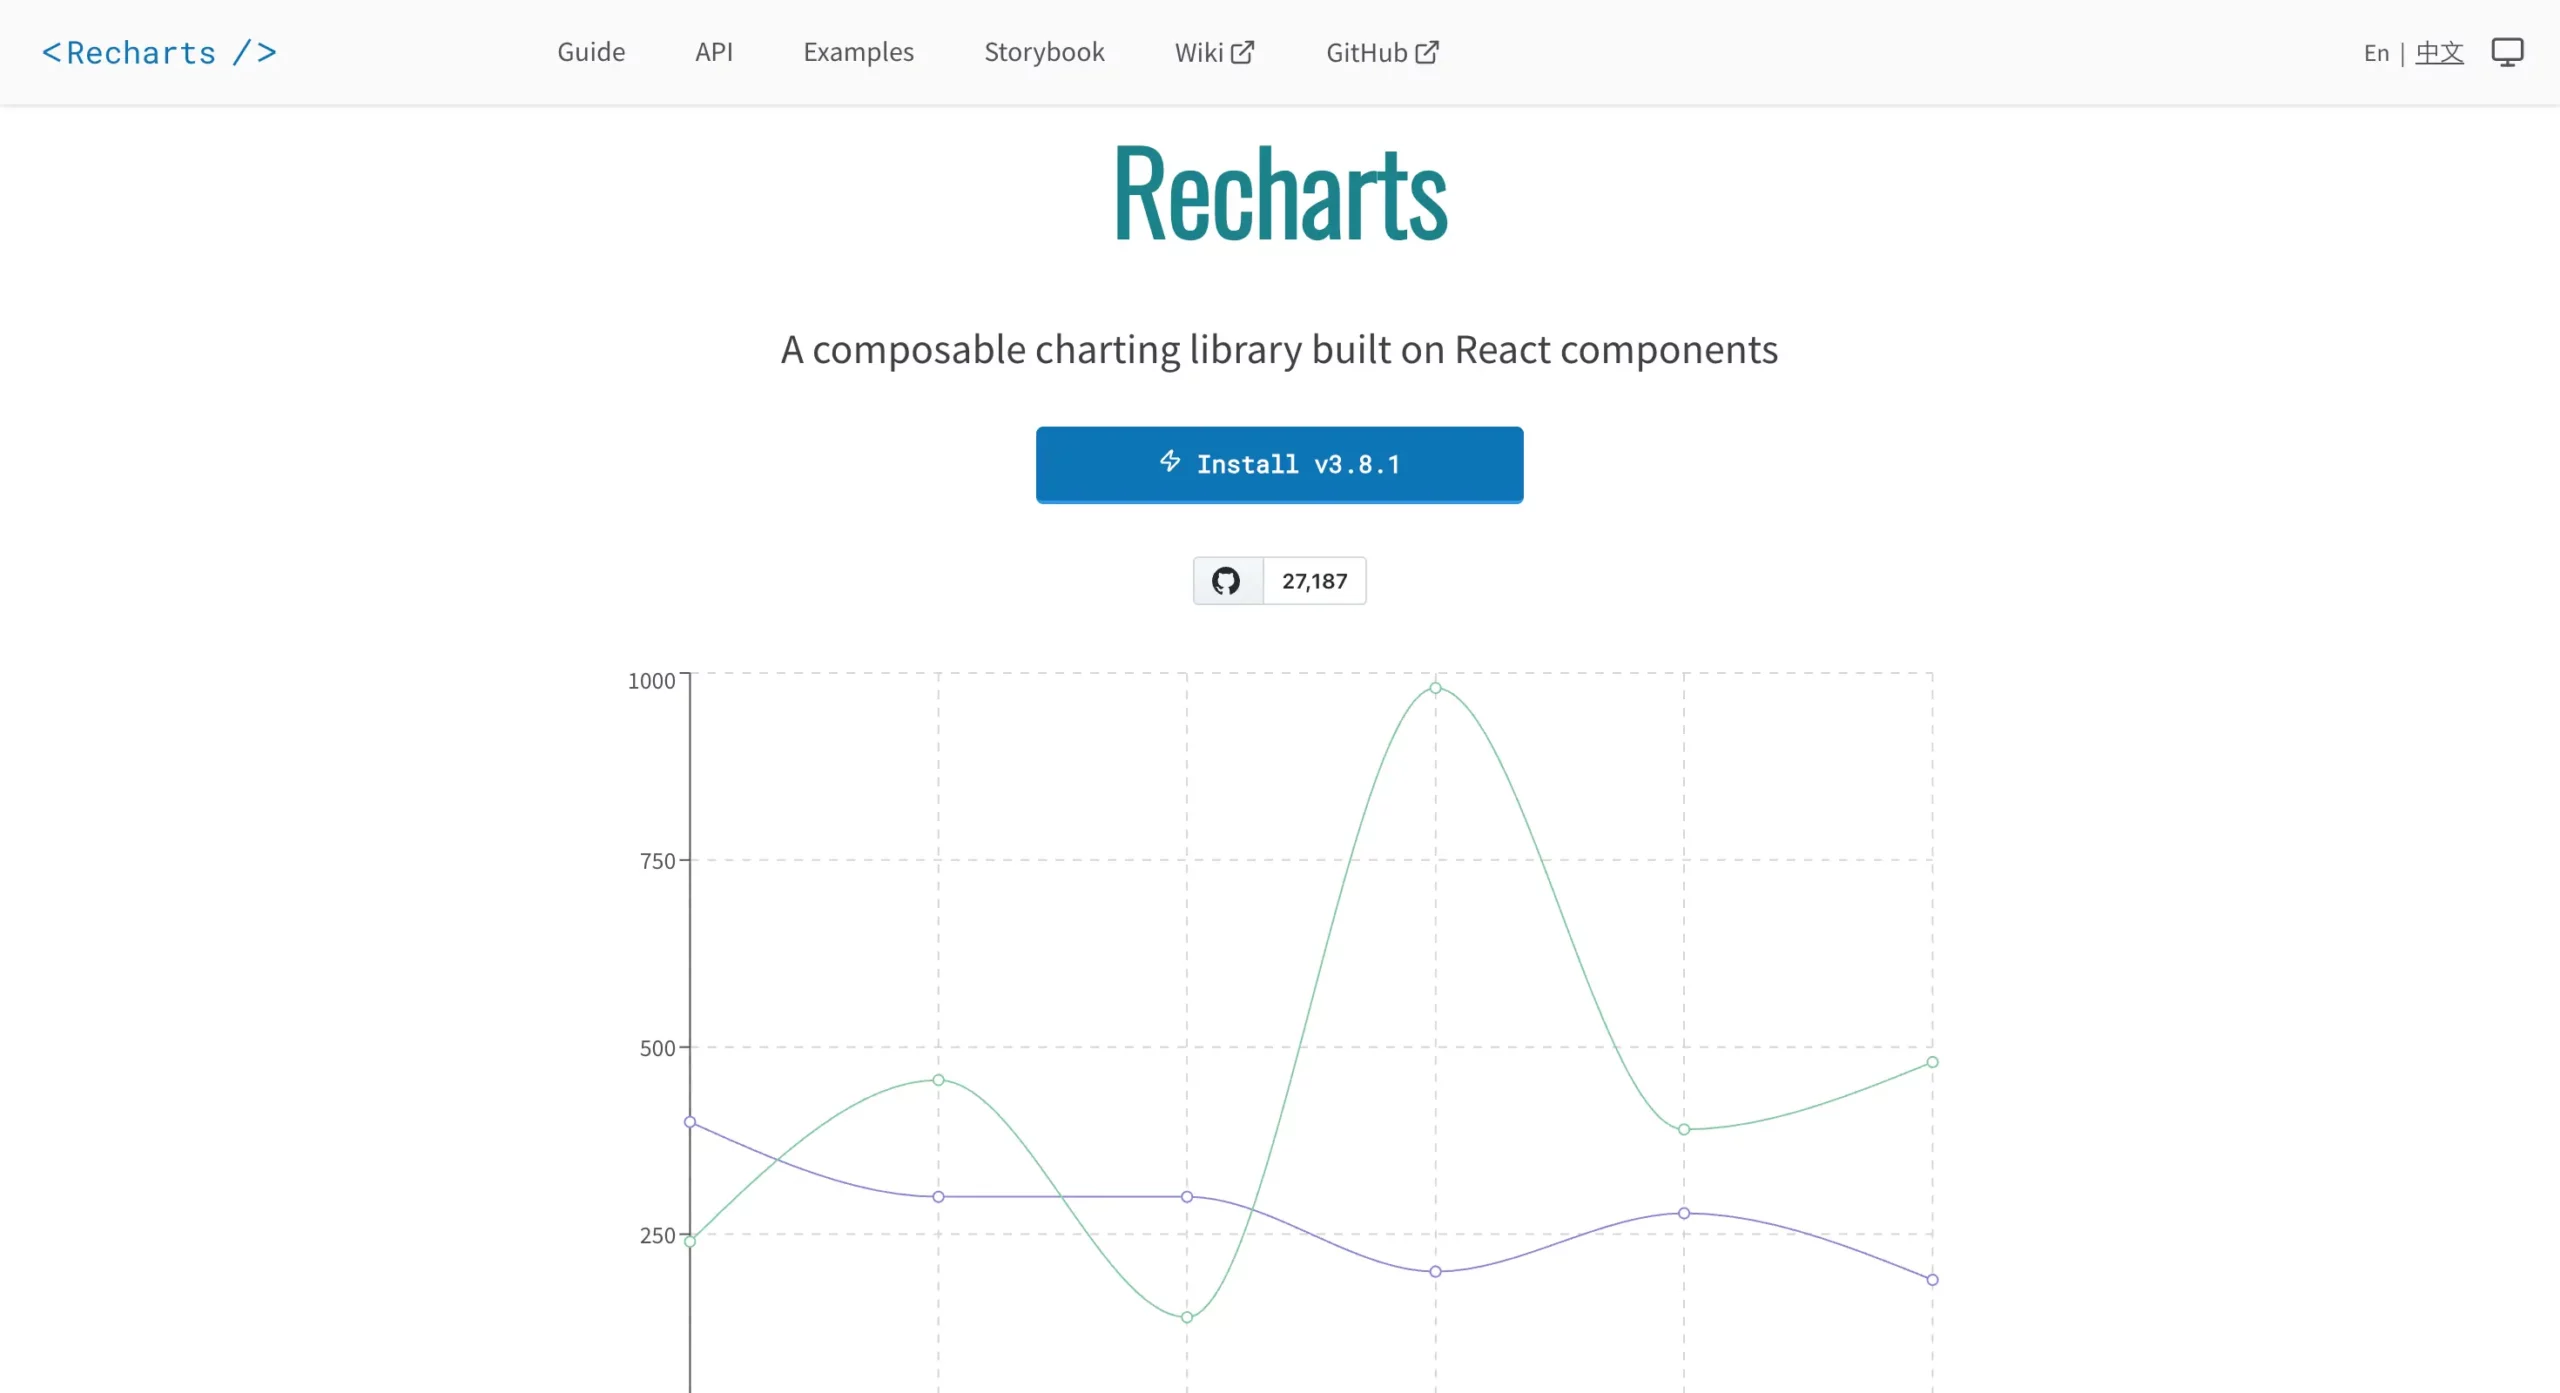The image size is (2560, 1393).
Task: Click the purple line starting data point at 400
Action: click(x=690, y=1122)
